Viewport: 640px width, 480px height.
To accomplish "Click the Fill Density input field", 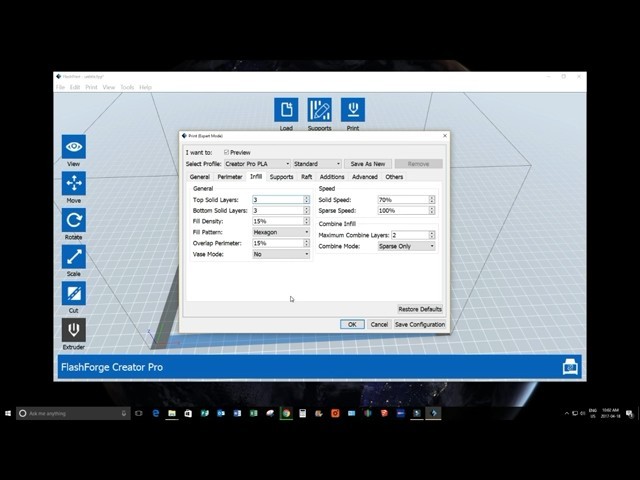I will pyautogui.click(x=276, y=221).
